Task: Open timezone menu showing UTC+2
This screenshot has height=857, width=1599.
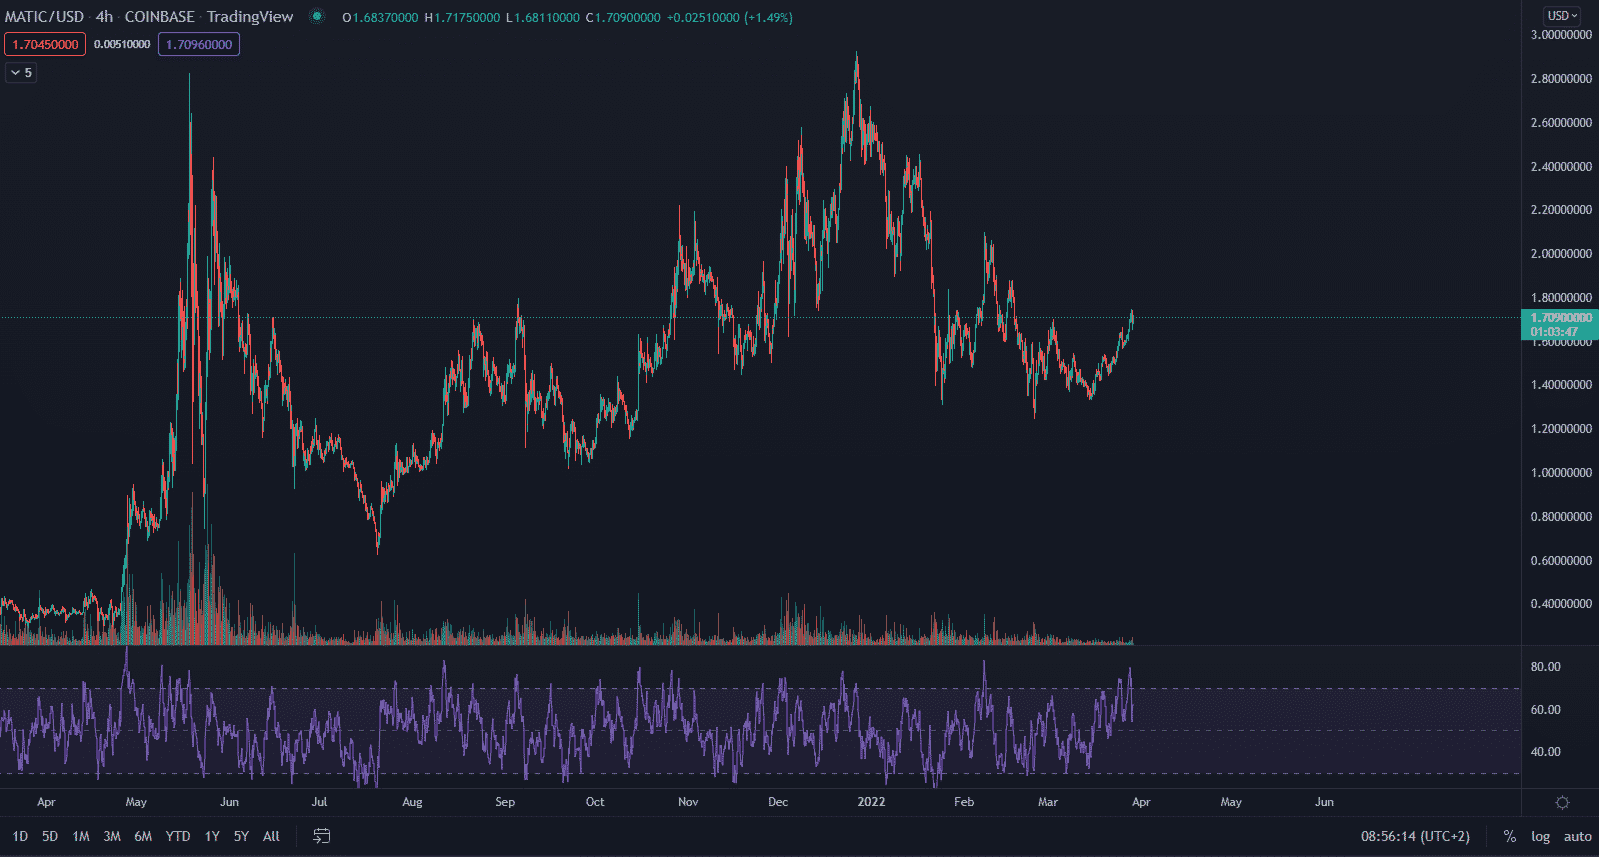Action: point(1415,836)
